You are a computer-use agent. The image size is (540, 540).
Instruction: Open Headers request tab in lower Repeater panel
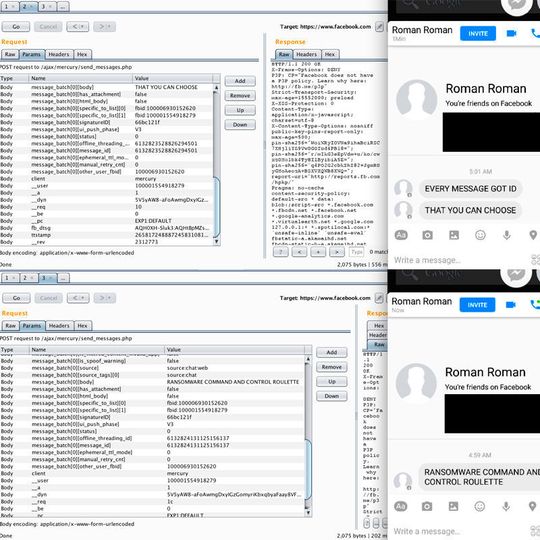point(59,326)
